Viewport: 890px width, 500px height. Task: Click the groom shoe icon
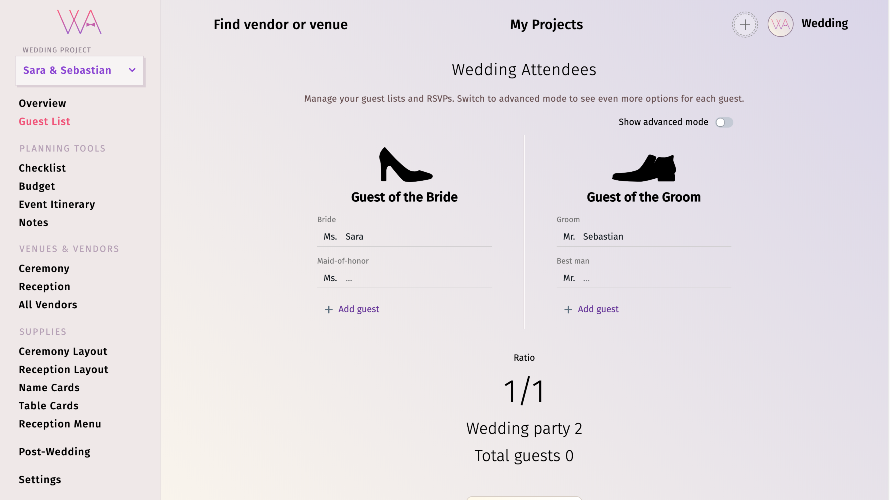coord(644,168)
